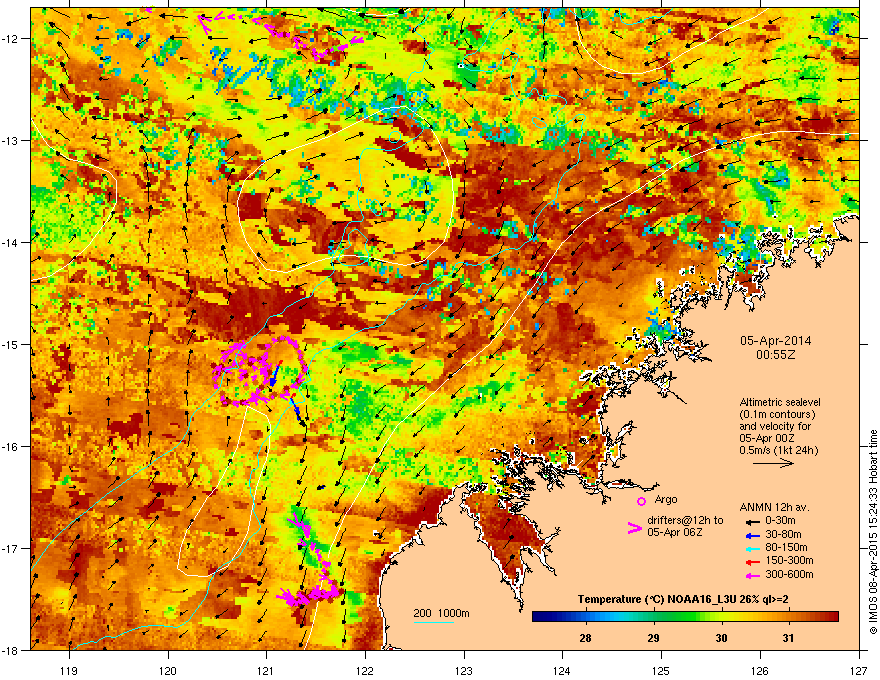Click the red 150-300m arrow legend symbol
The width and height of the screenshot is (880, 680).
coord(753,562)
